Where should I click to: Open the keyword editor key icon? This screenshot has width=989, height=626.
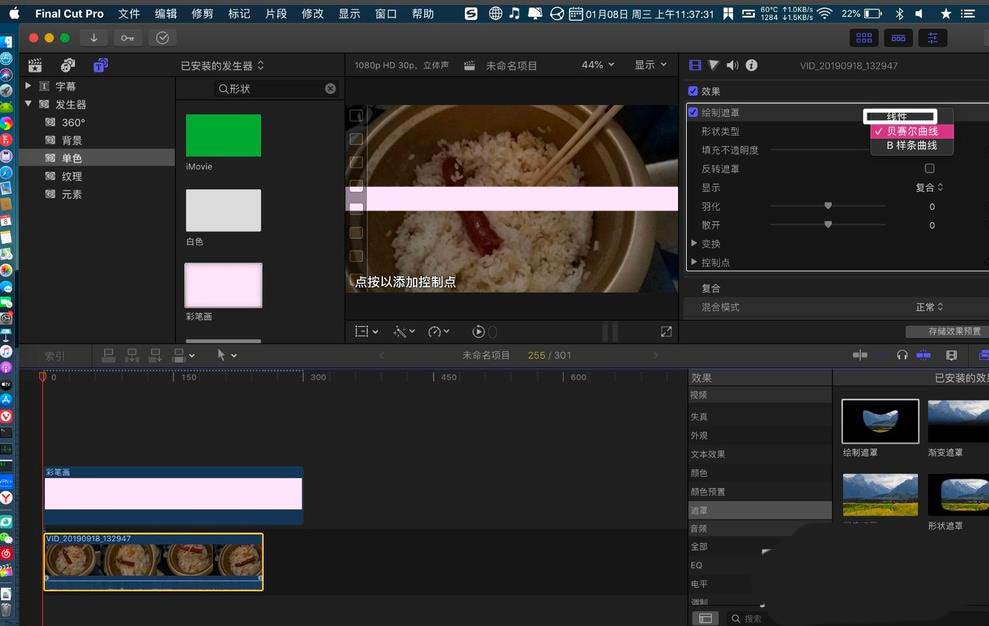(x=127, y=38)
